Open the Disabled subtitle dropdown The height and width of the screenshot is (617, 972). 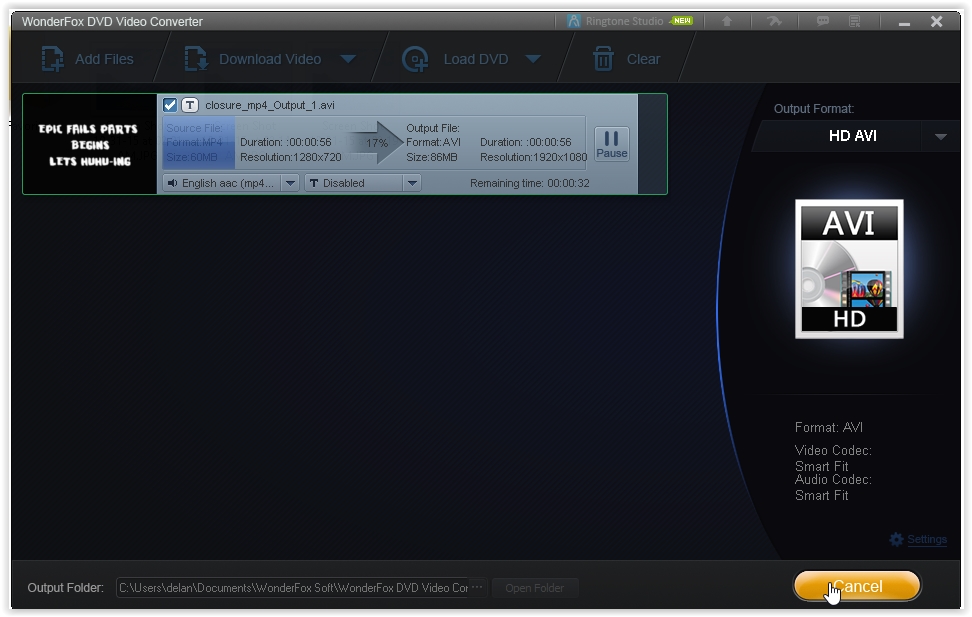click(x=412, y=183)
